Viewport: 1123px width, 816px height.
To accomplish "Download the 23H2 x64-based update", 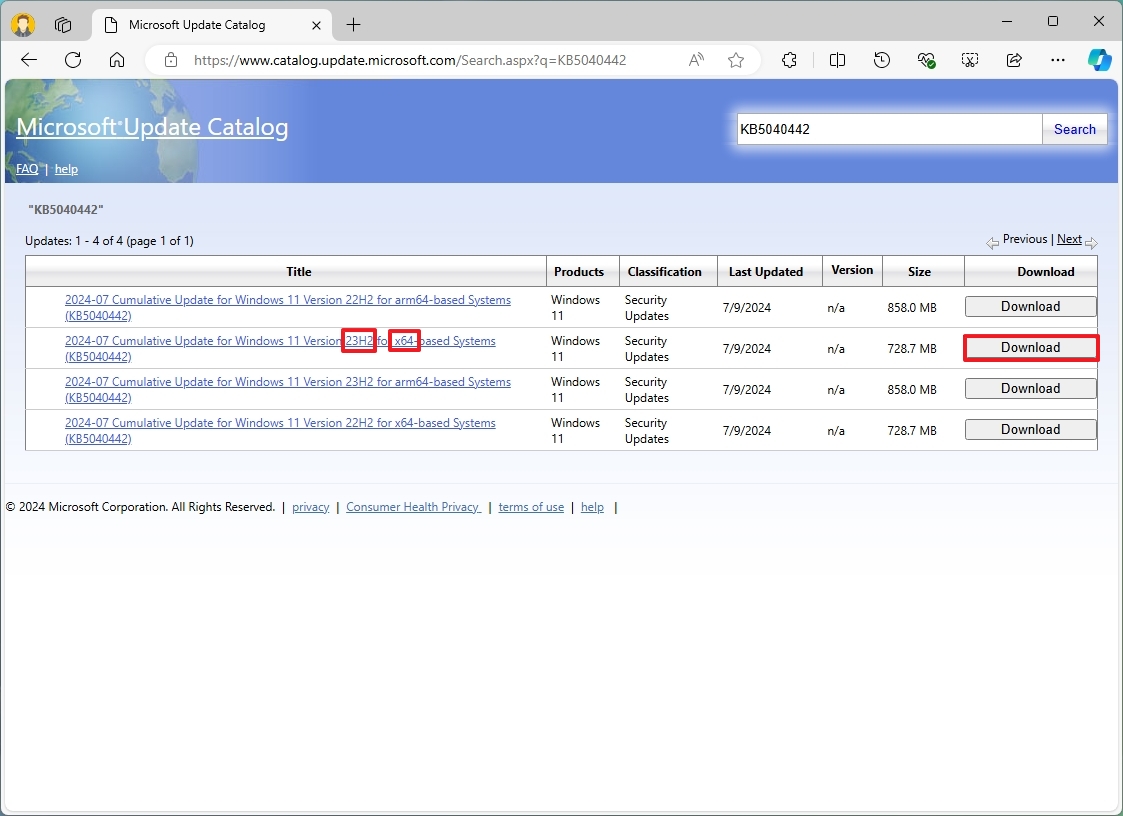I will [x=1030, y=348].
